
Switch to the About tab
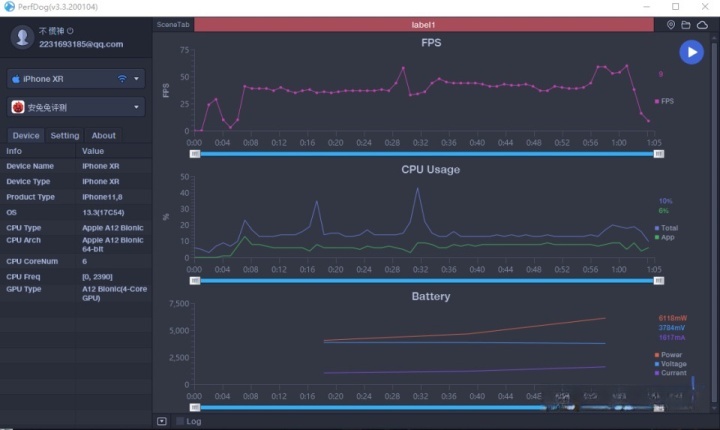(x=103, y=136)
